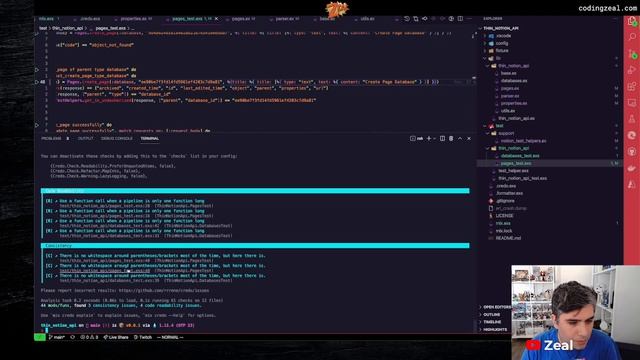This screenshot has width=640, height=360.
Task: Open the LICENSE file in the explorer
Action: pos(504,216)
